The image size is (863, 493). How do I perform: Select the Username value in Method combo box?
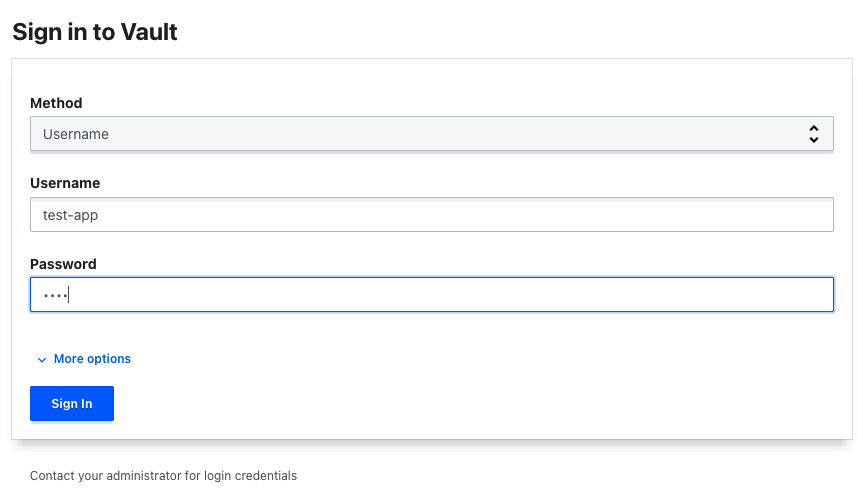76,134
